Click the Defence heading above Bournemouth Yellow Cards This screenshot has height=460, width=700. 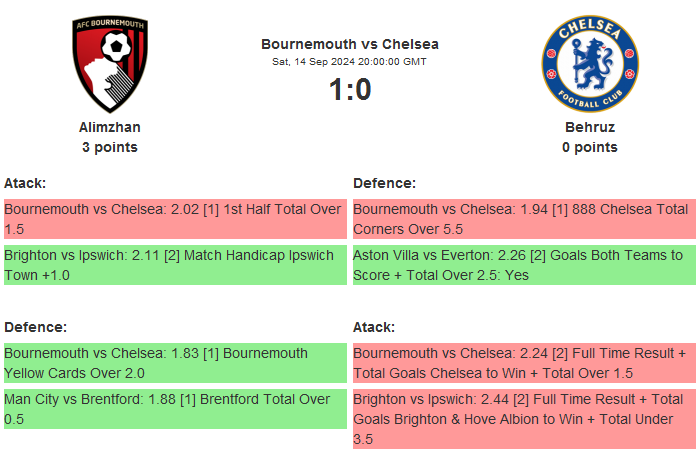pyautogui.click(x=35, y=327)
